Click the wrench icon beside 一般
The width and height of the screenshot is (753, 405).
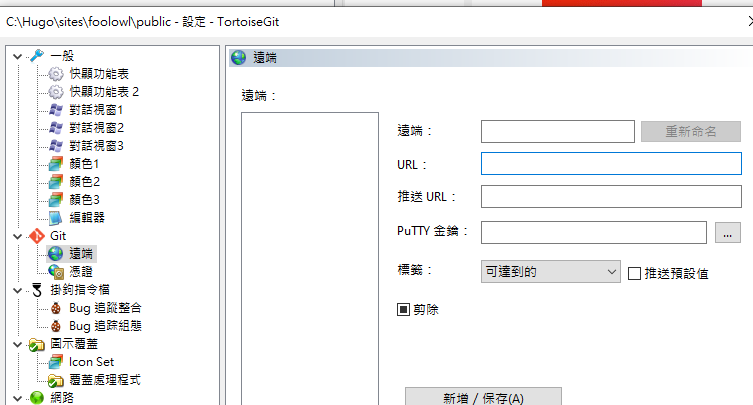pyautogui.click(x=37, y=56)
